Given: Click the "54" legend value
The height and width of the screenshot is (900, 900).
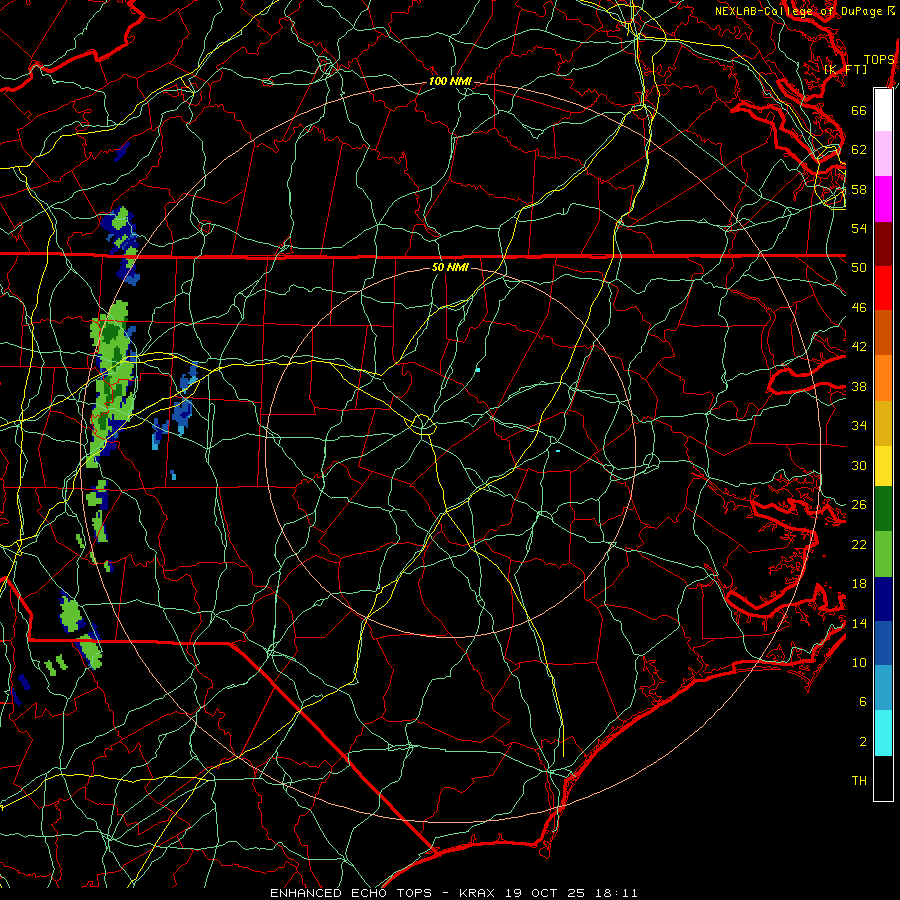Looking at the screenshot, I should click(x=859, y=228).
